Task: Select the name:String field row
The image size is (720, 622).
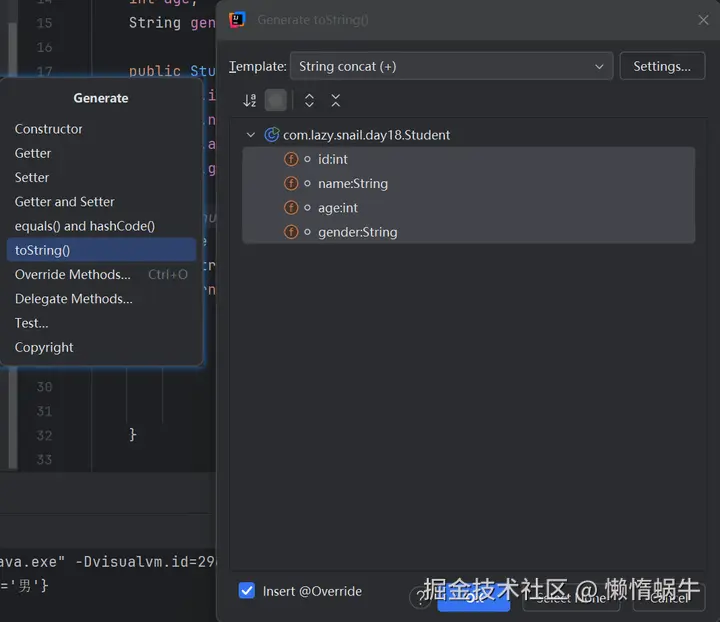Action: (468, 184)
